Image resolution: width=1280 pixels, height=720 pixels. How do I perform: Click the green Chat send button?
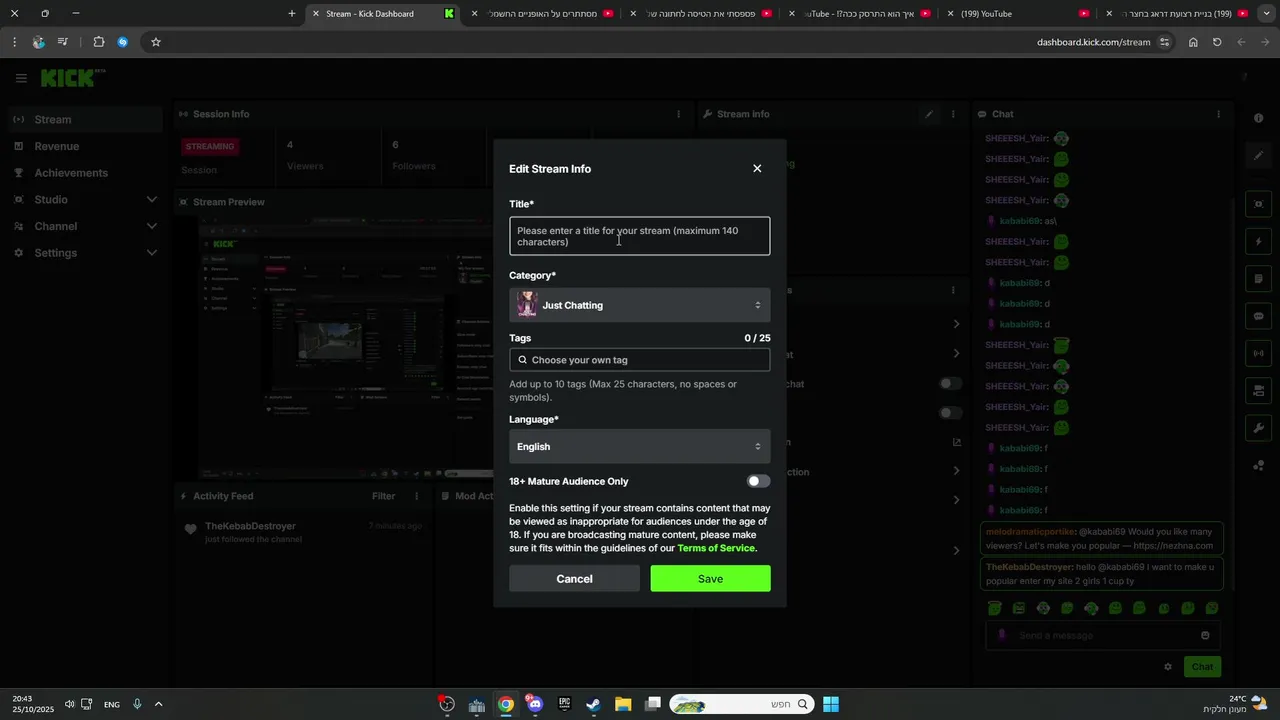(x=1202, y=666)
